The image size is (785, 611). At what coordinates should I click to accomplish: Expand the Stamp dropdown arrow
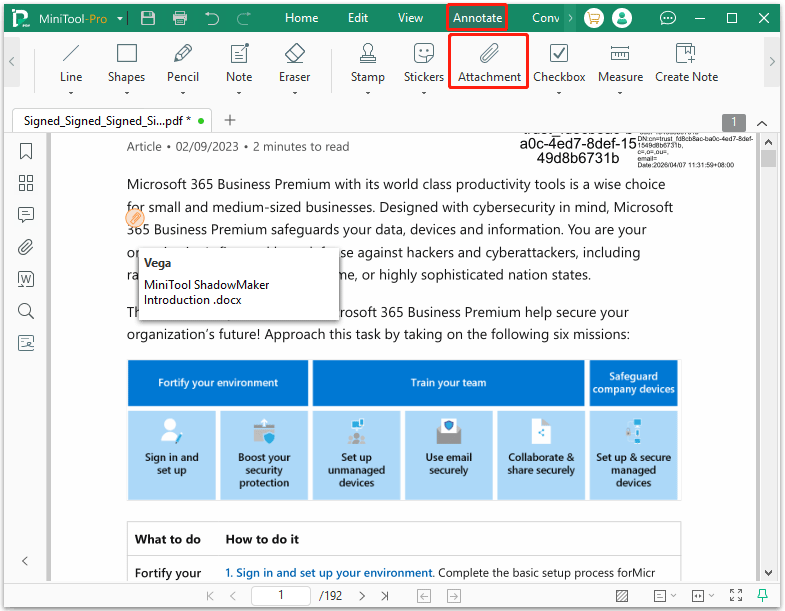click(x=368, y=93)
